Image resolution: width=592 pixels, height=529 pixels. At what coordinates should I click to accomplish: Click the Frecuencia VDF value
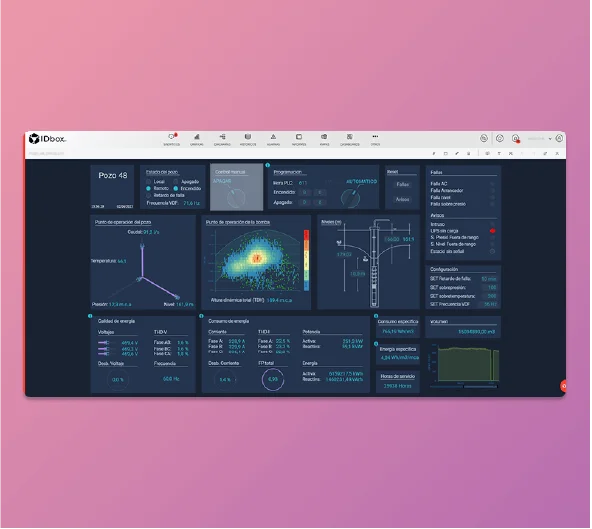click(x=191, y=203)
